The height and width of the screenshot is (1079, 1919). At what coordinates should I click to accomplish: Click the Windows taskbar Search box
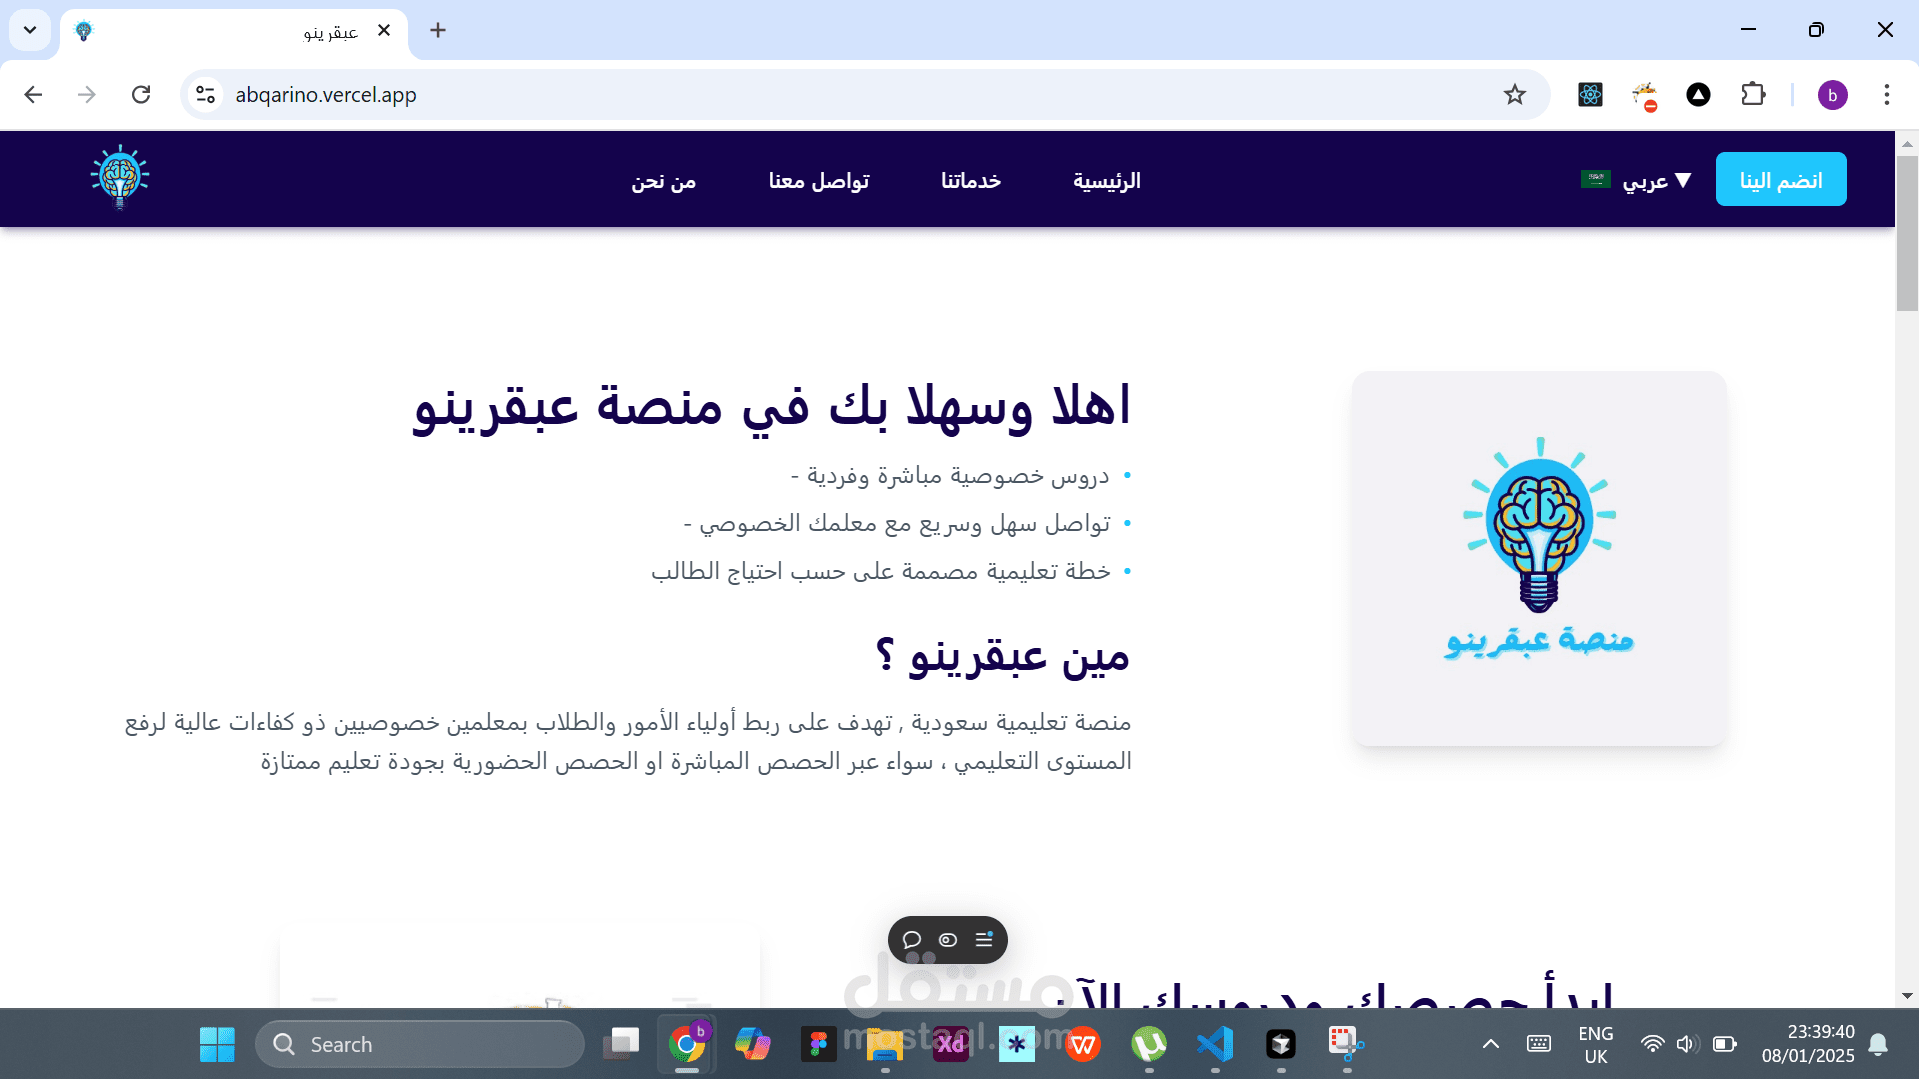pyautogui.click(x=420, y=1044)
